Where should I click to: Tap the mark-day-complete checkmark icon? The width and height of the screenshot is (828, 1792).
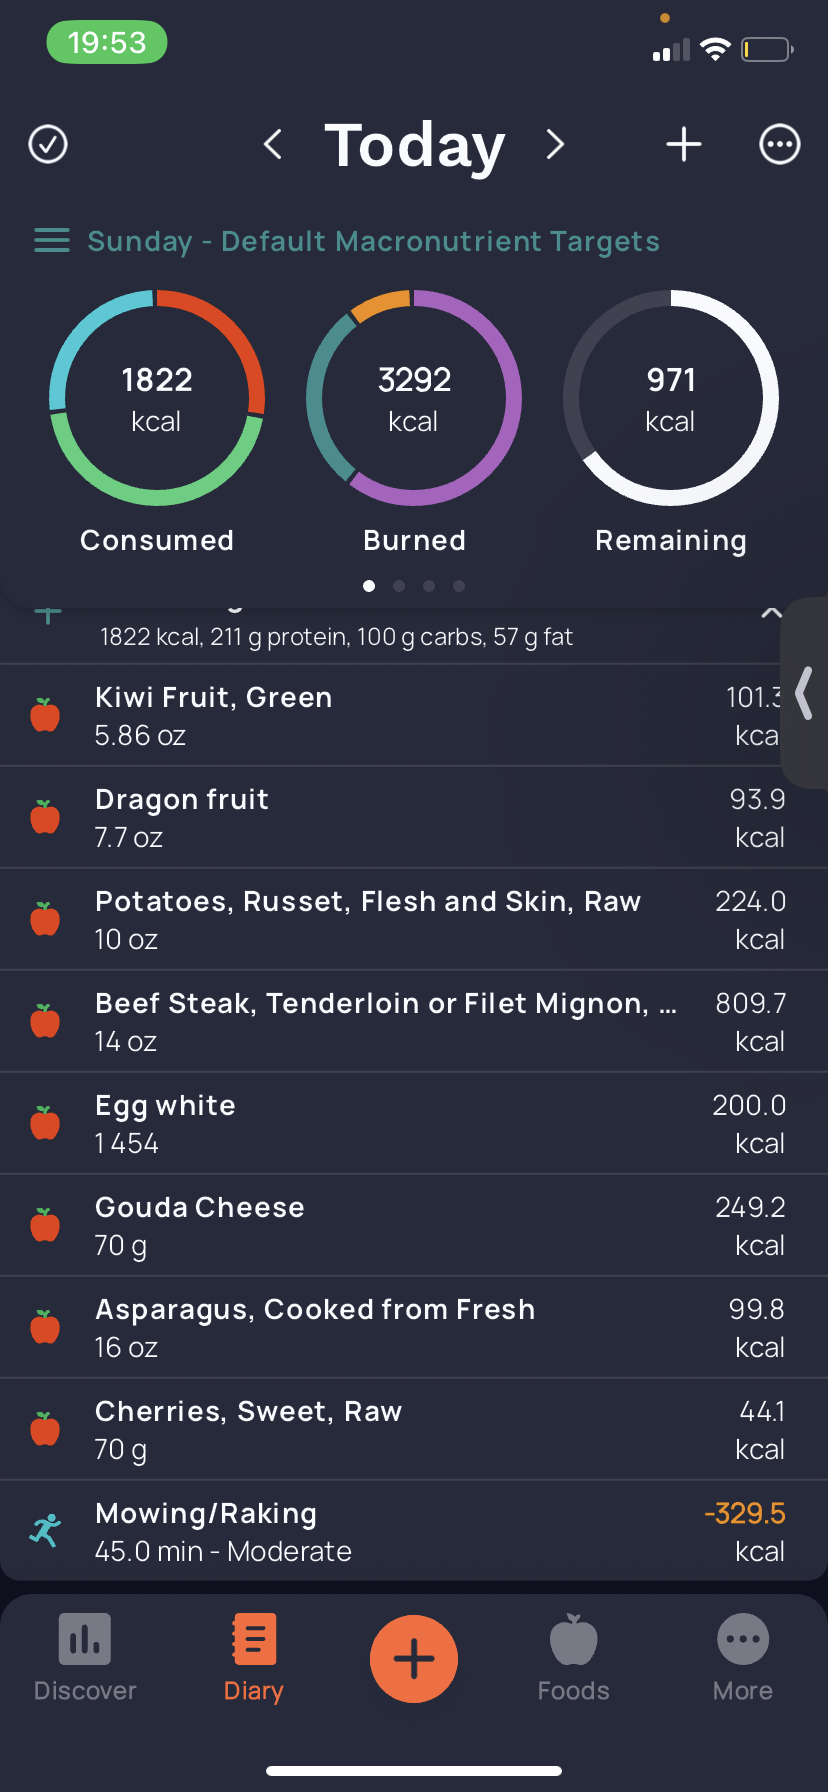[x=48, y=144]
